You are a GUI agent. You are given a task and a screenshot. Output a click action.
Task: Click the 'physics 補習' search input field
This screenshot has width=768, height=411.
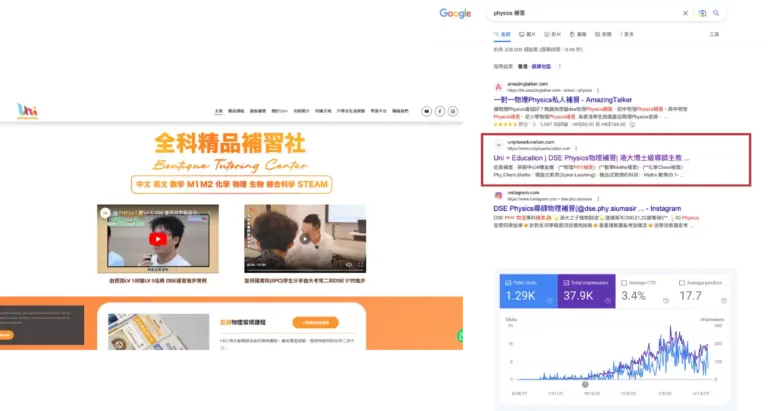click(x=580, y=13)
